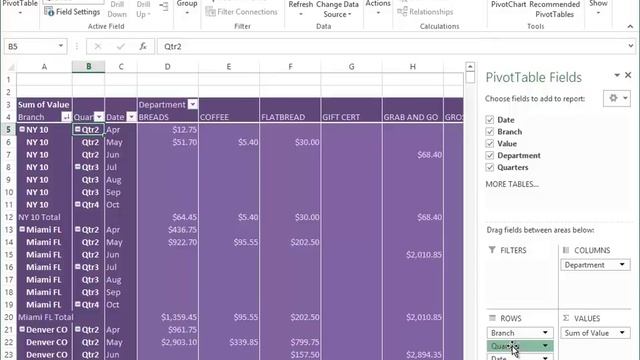Open Branch field dropdown in ROWS area

point(545,333)
